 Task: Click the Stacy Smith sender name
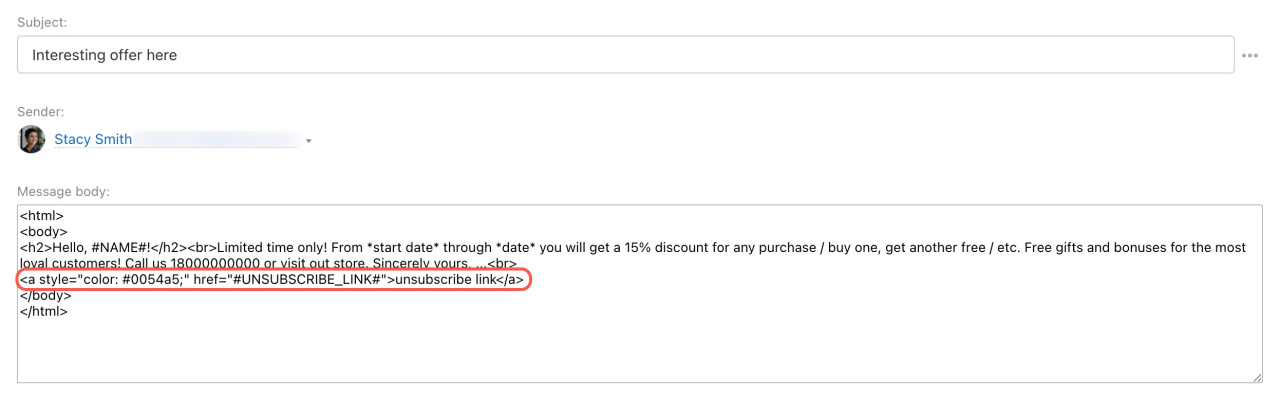click(x=93, y=140)
